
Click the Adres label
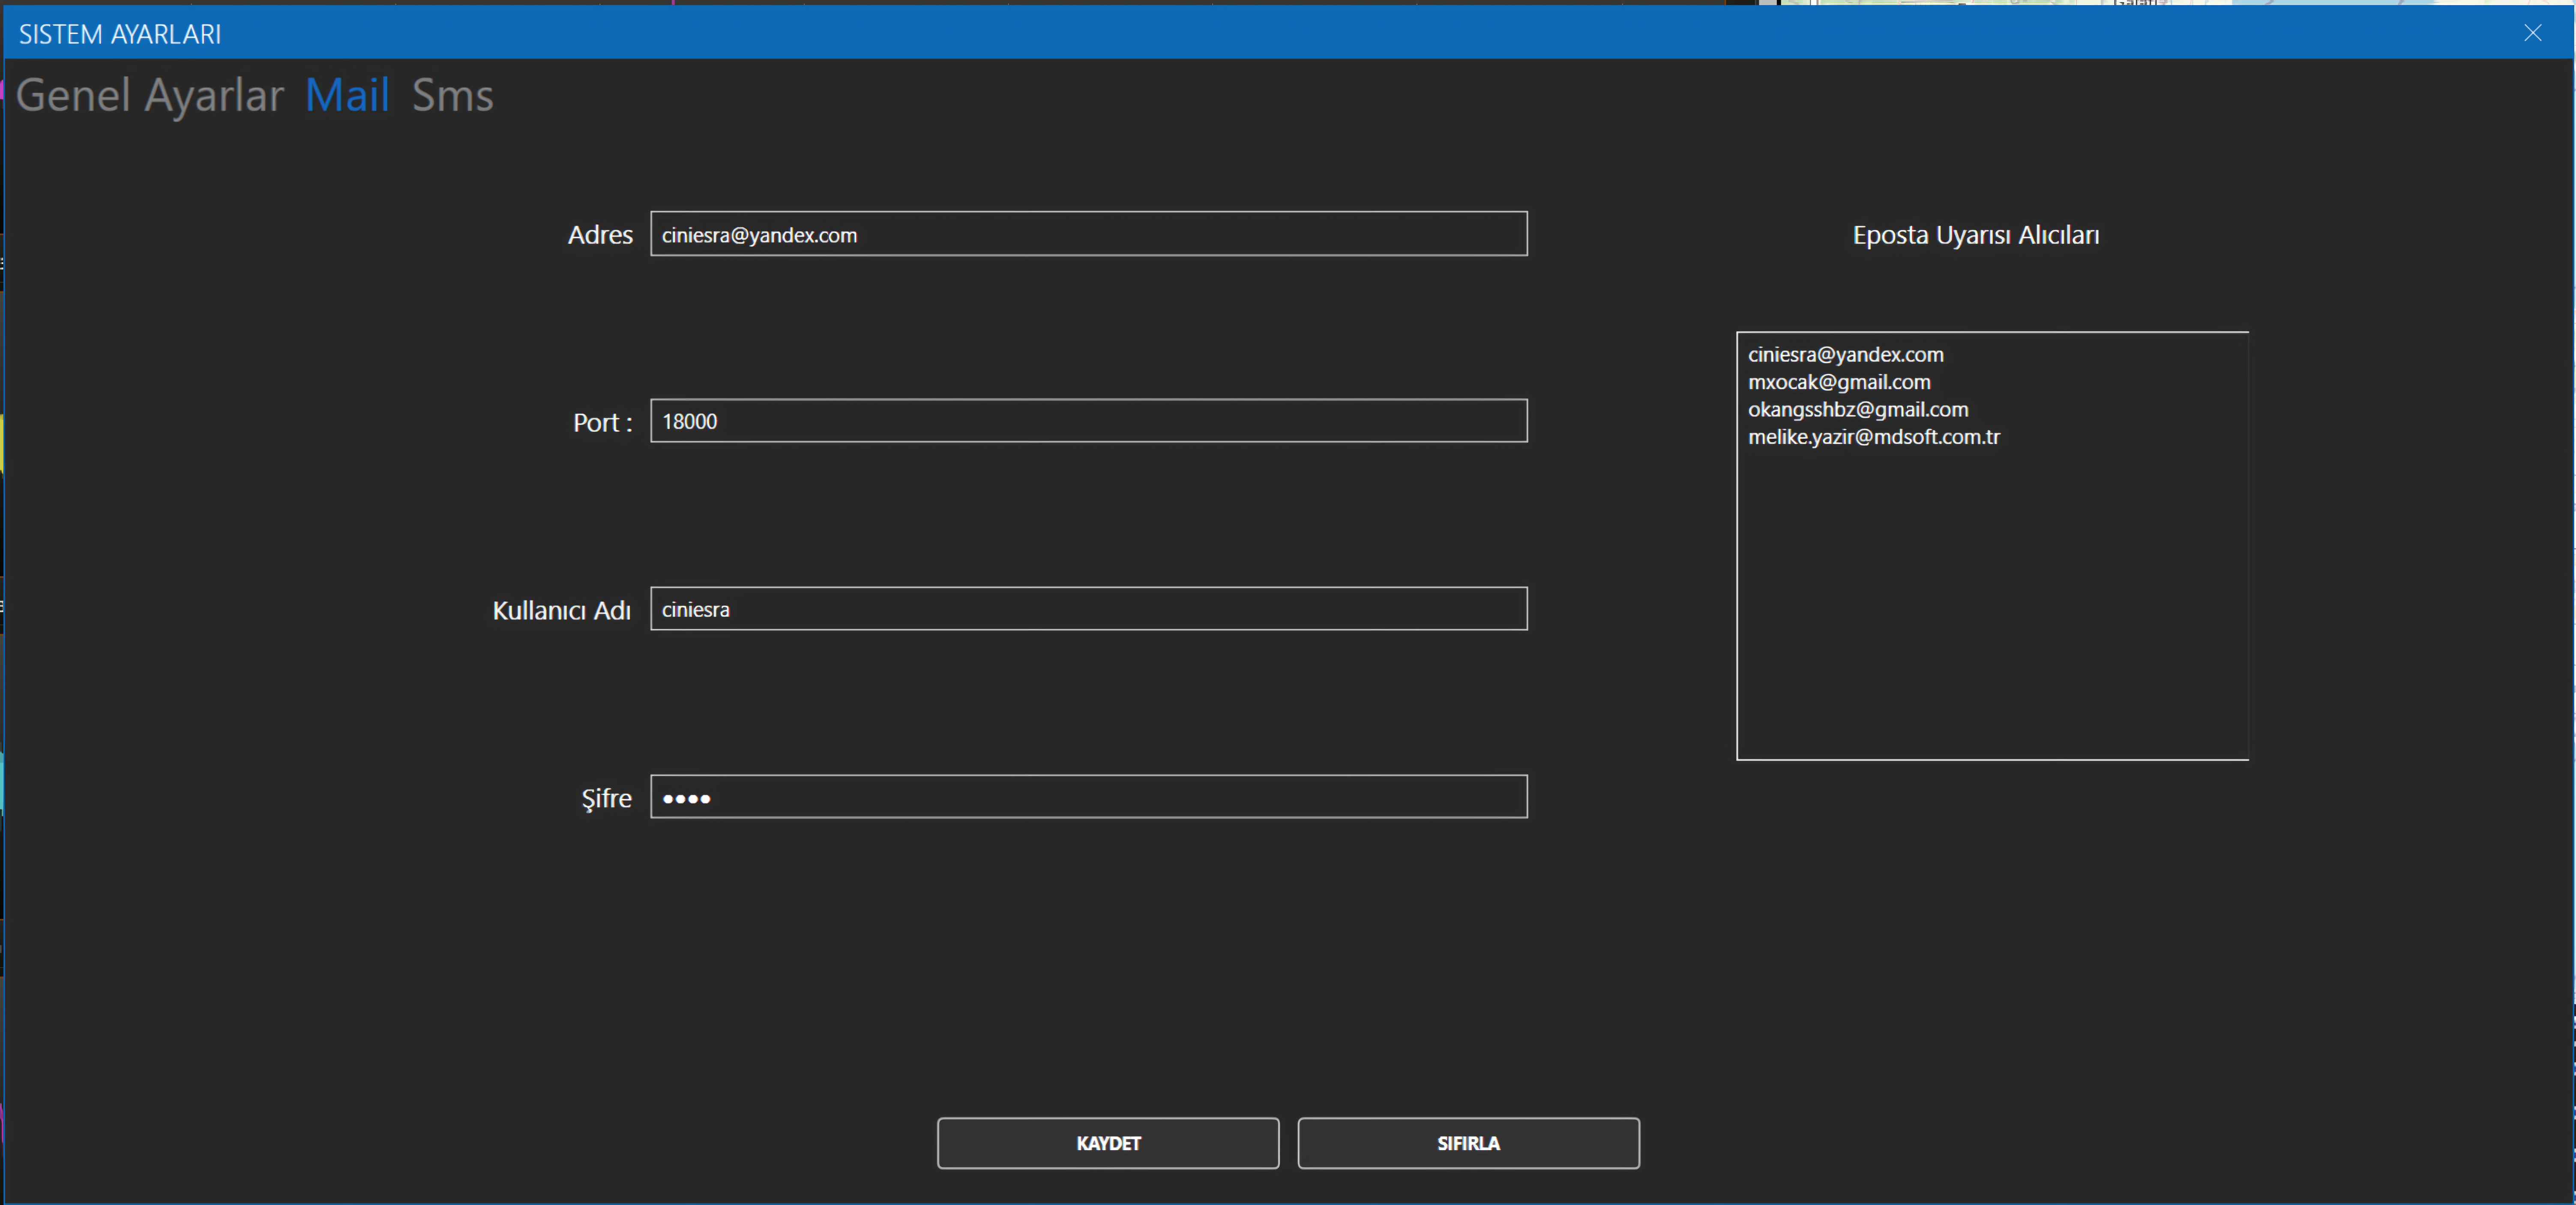tap(600, 235)
